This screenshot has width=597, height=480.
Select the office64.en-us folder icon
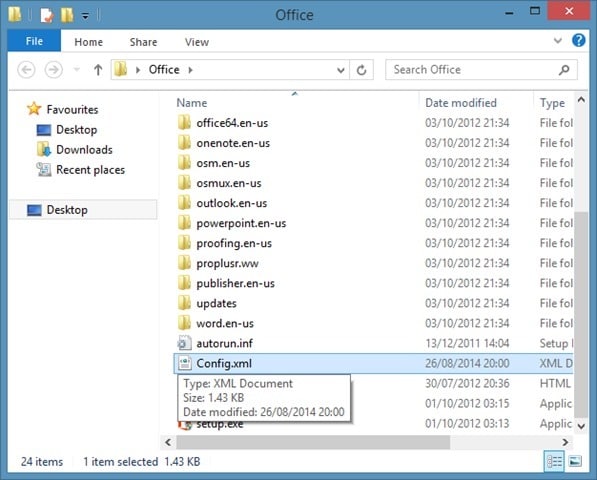click(185, 123)
